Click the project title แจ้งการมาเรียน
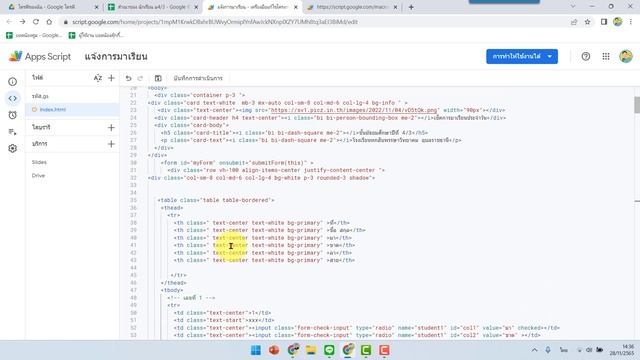 click(x=116, y=56)
